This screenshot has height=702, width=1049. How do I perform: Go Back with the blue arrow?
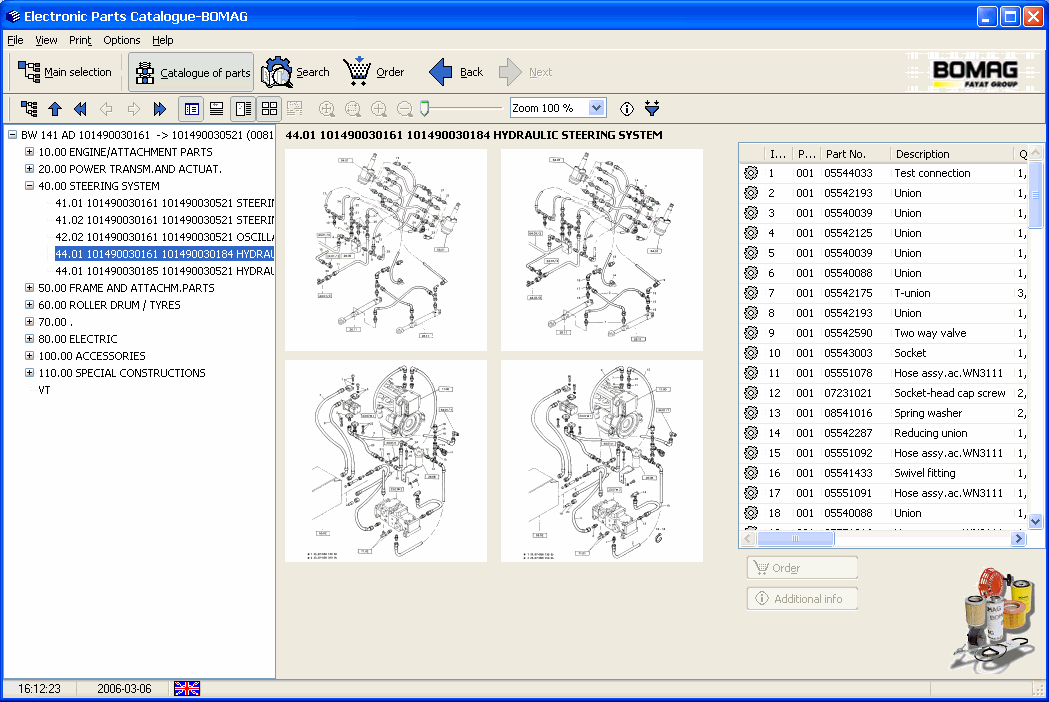pos(455,72)
